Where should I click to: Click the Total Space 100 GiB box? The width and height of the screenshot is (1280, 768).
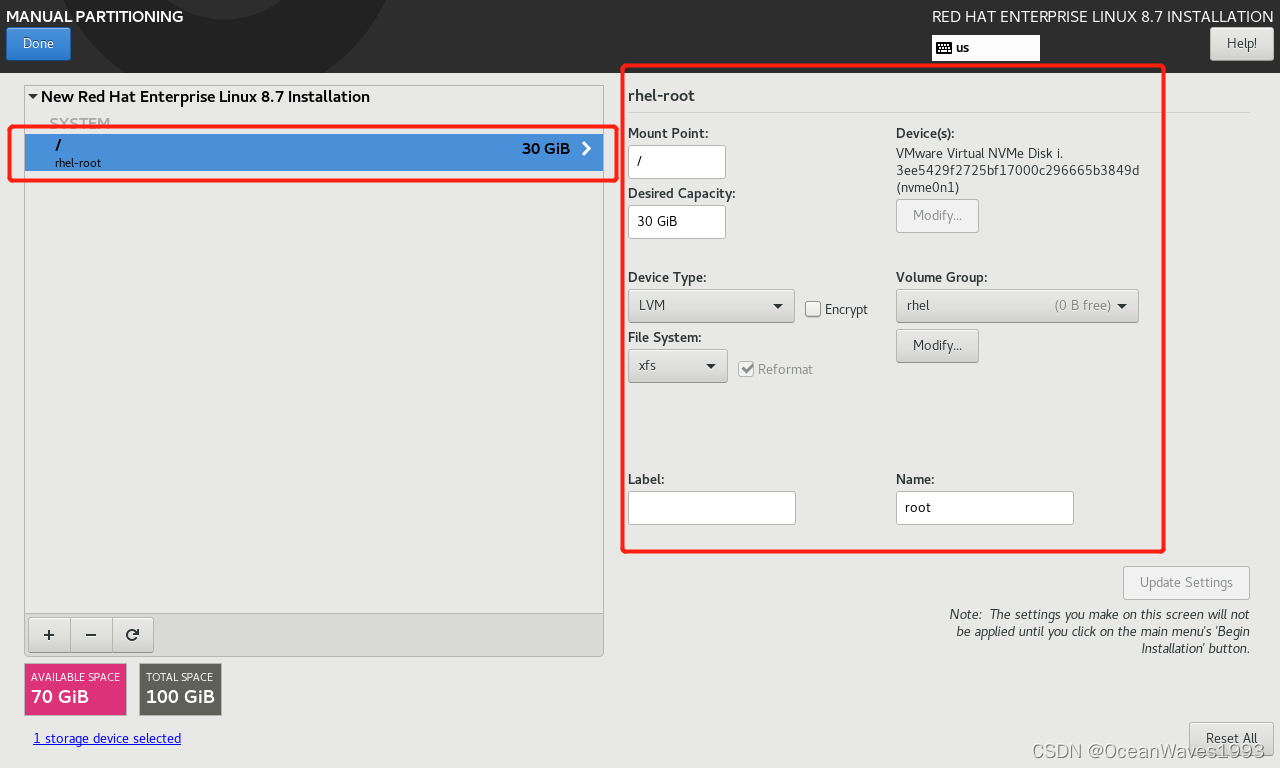click(180, 690)
